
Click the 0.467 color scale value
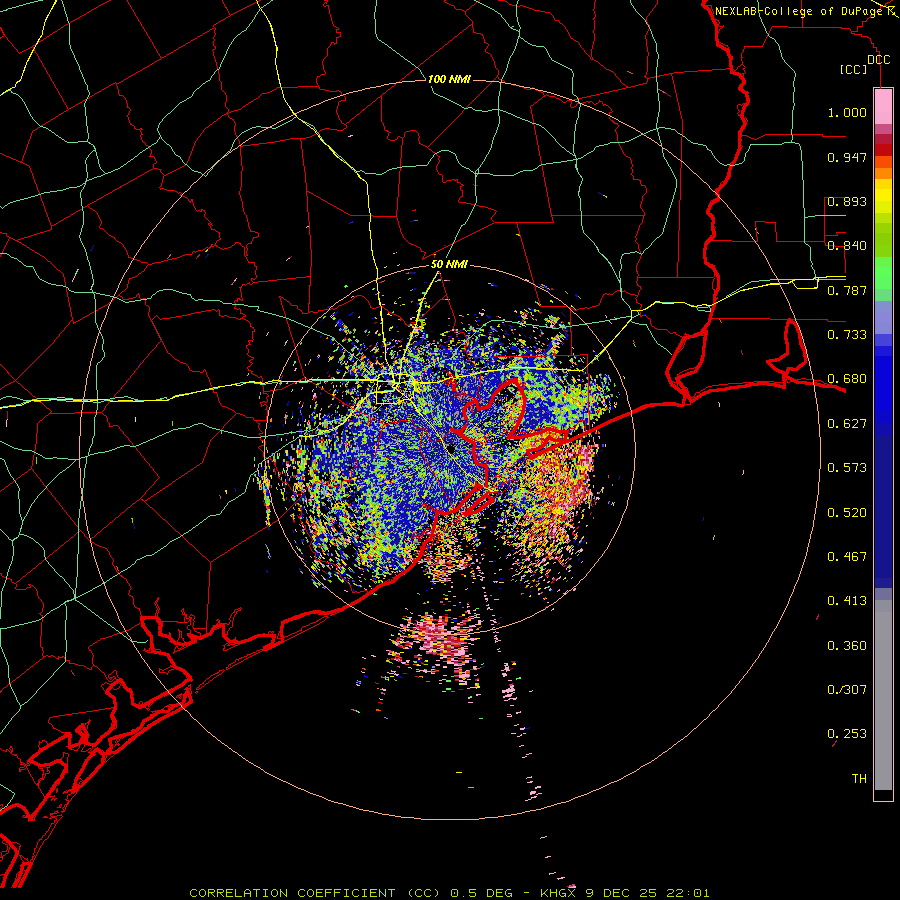click(x=847, y=557)
